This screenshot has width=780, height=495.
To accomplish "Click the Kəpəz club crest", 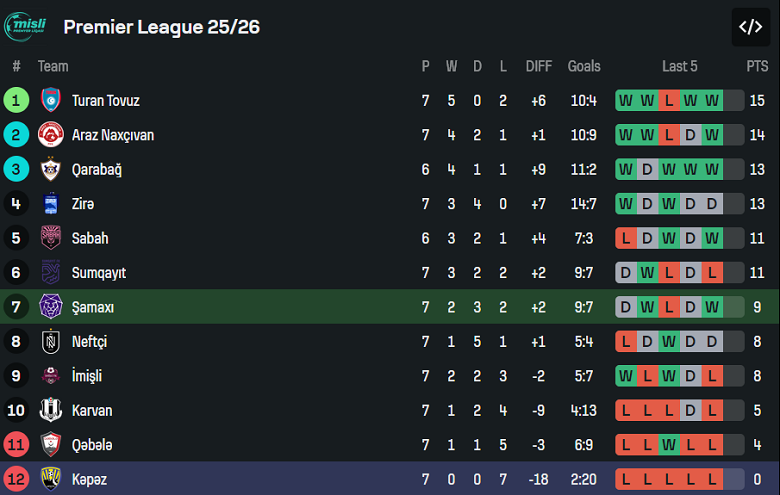I will tap(51, 479).
